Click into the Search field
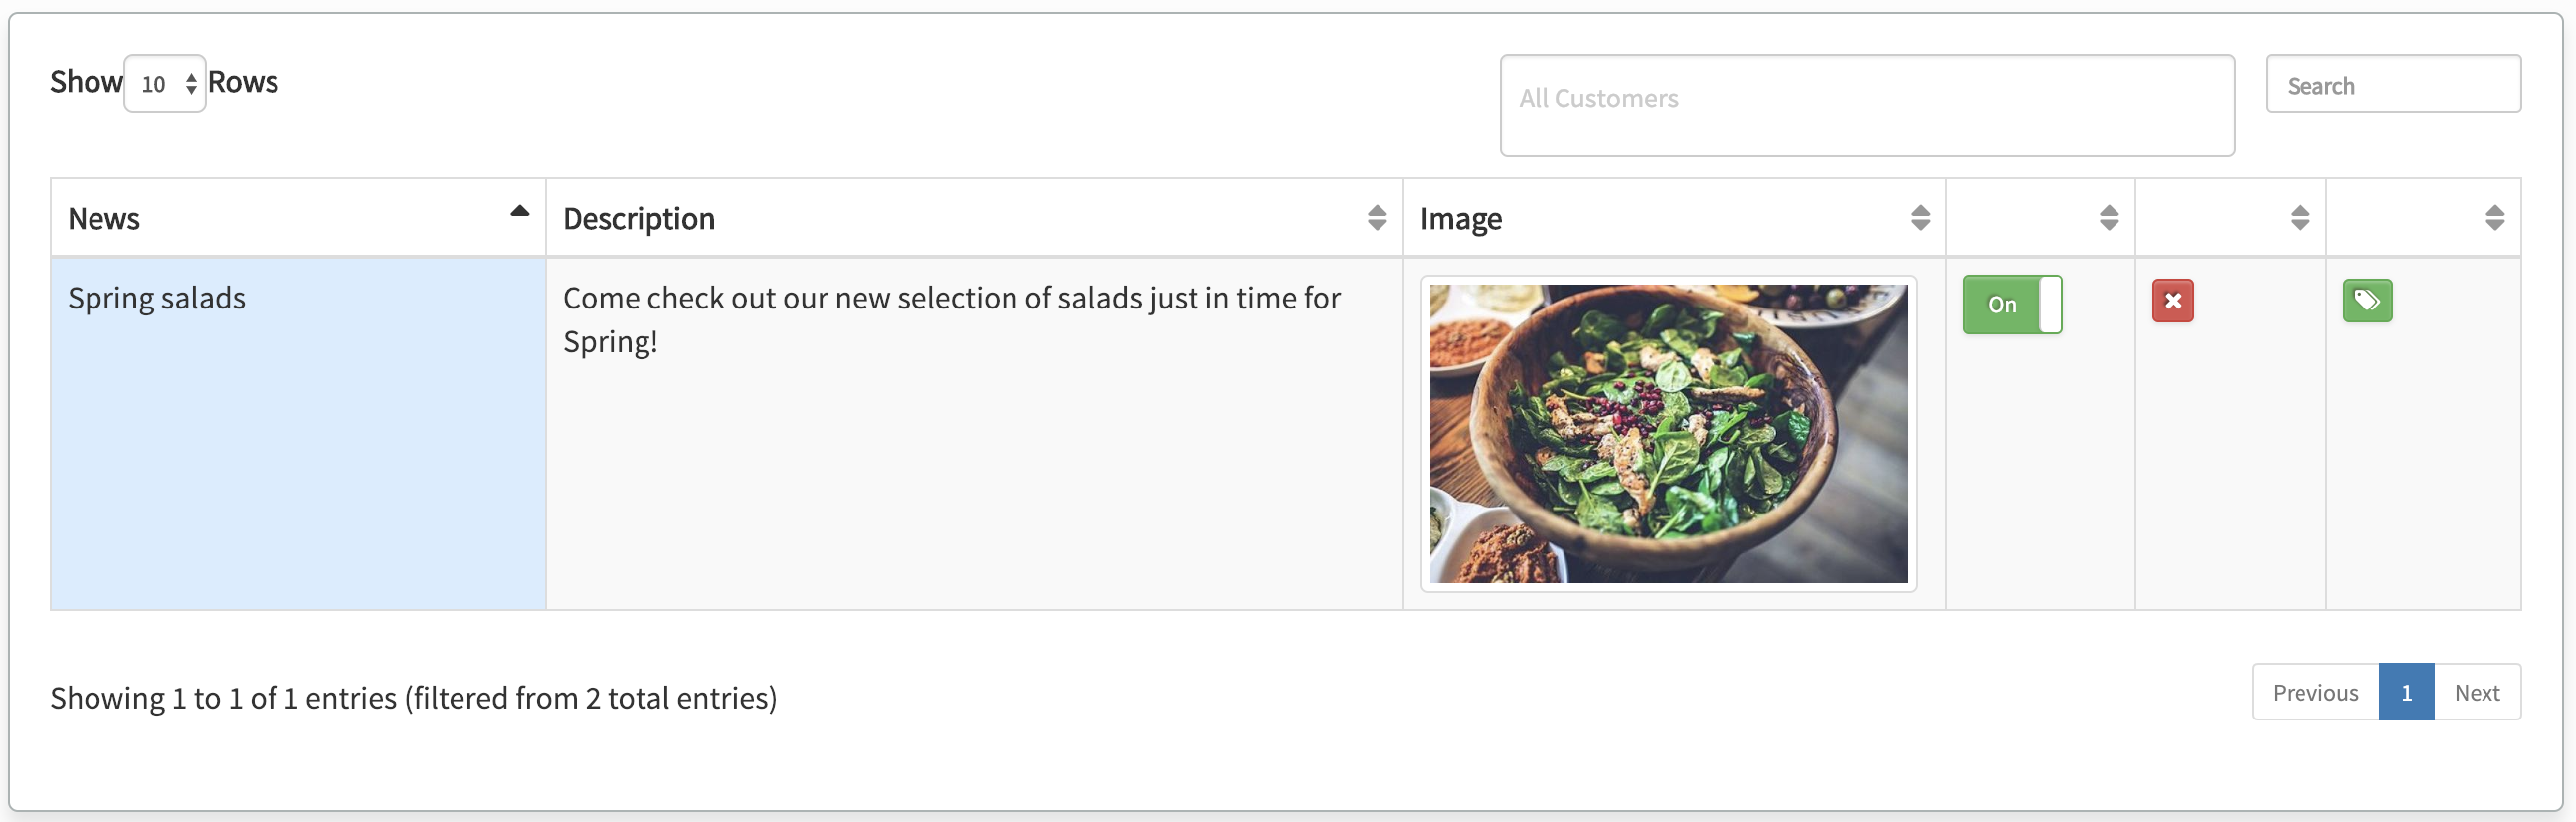 coord(2392,85)
